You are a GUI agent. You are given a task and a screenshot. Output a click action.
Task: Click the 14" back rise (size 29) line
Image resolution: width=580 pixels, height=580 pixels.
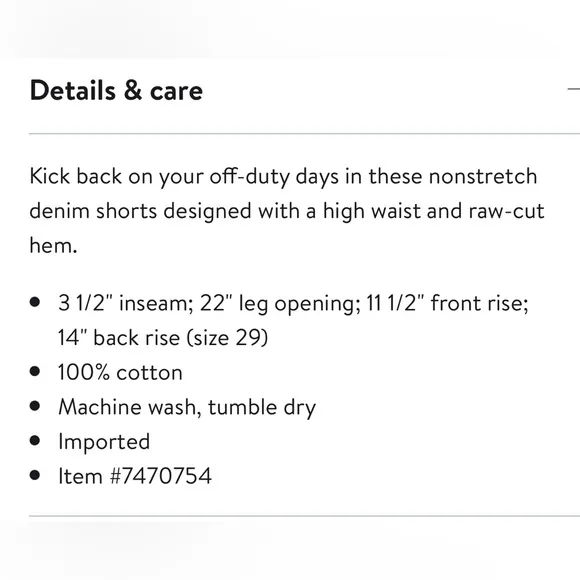[163, 338]
